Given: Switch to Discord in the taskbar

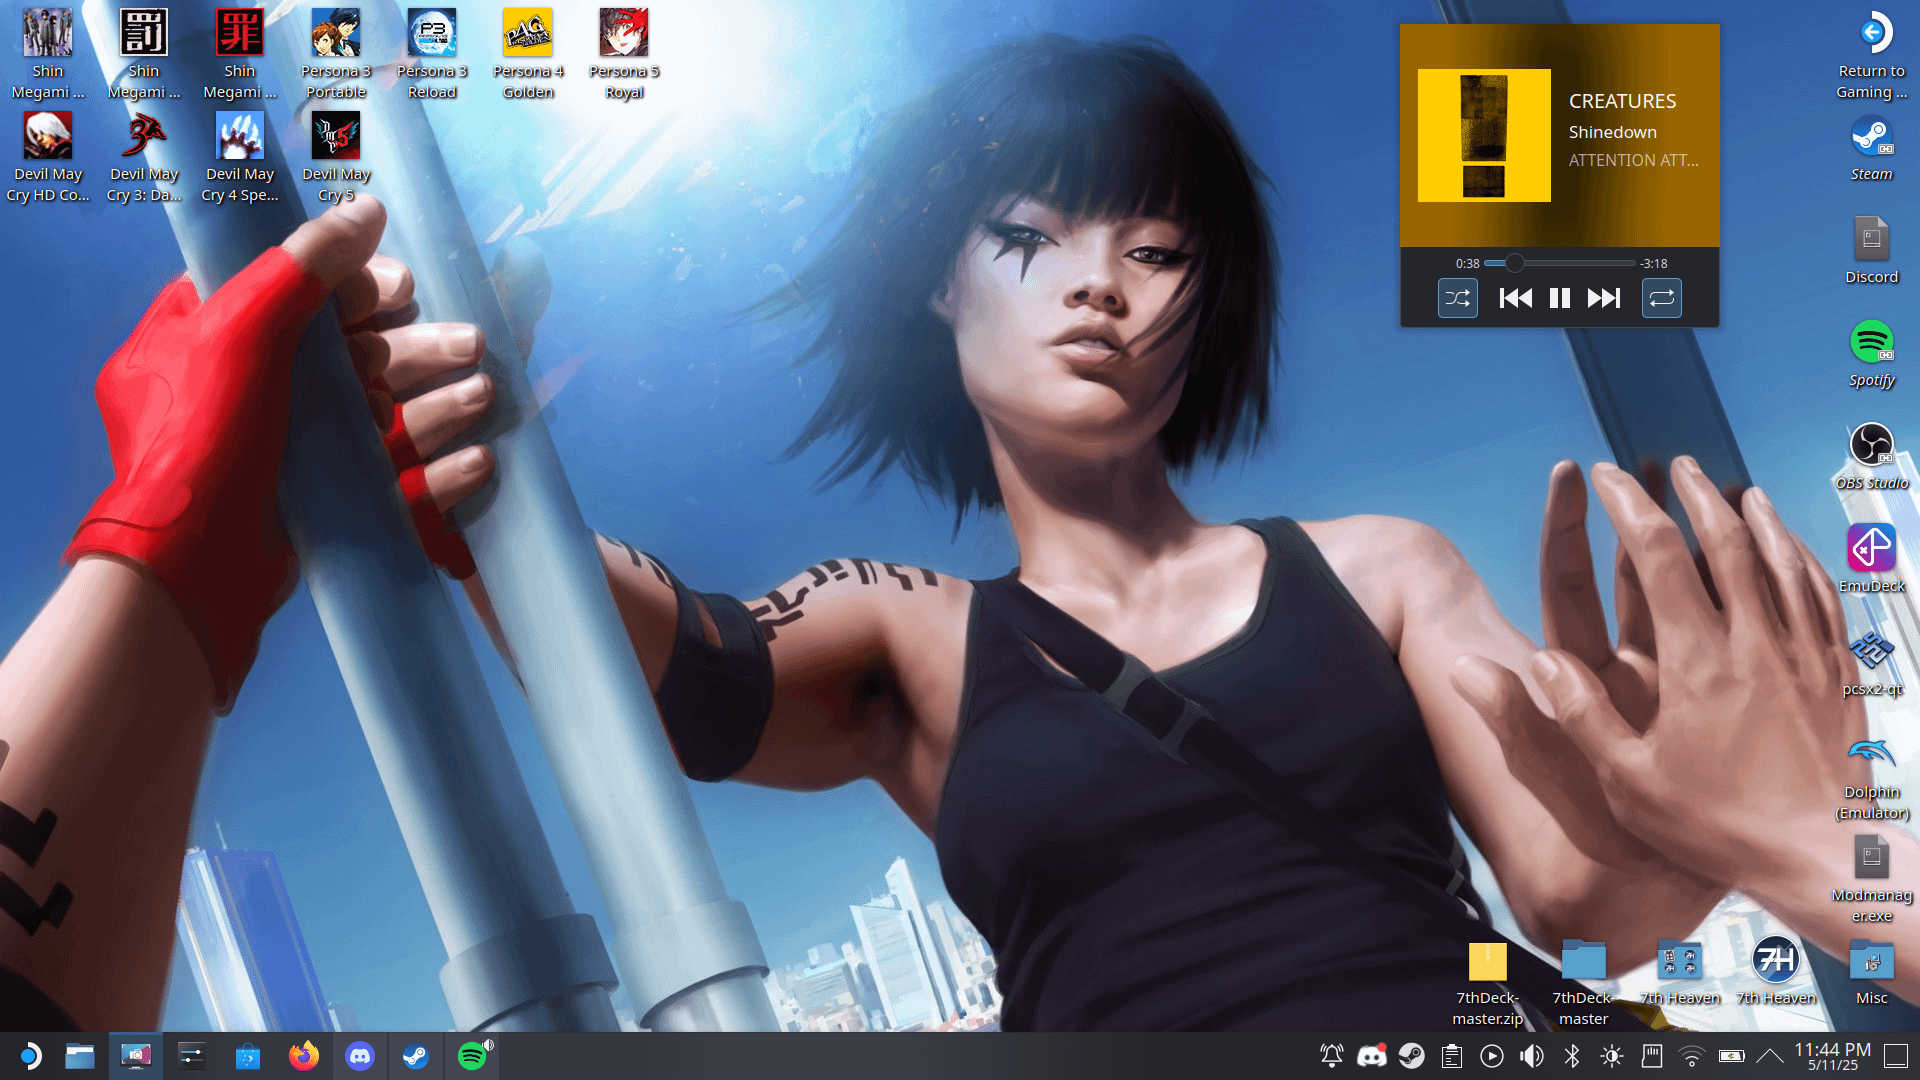Looking at the screenshot, I should pyautogui.click(x=360, y=1056).
